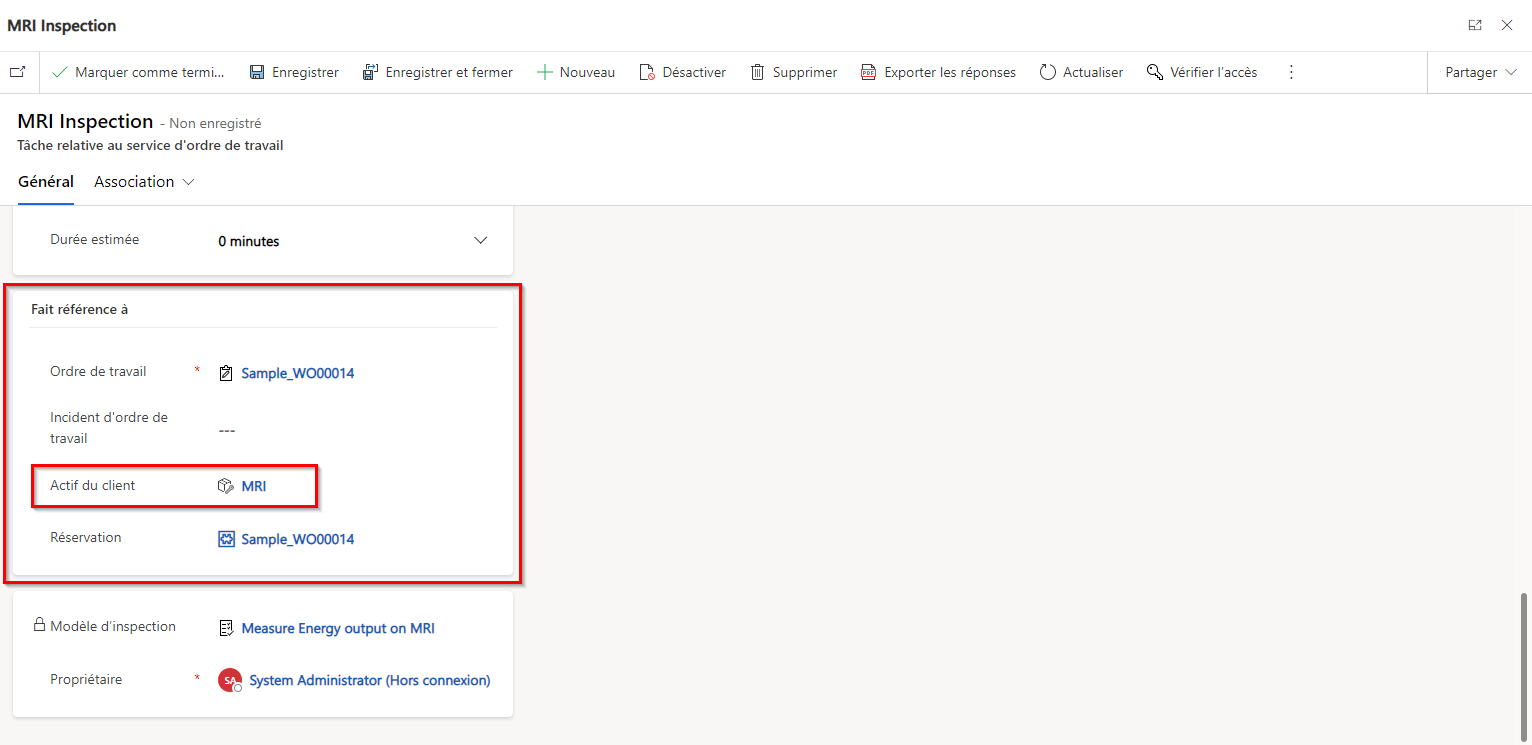The height and width of the screenshot is (745, 1532).
Task: Click the réservation booking icon
Action: [226, 538]
